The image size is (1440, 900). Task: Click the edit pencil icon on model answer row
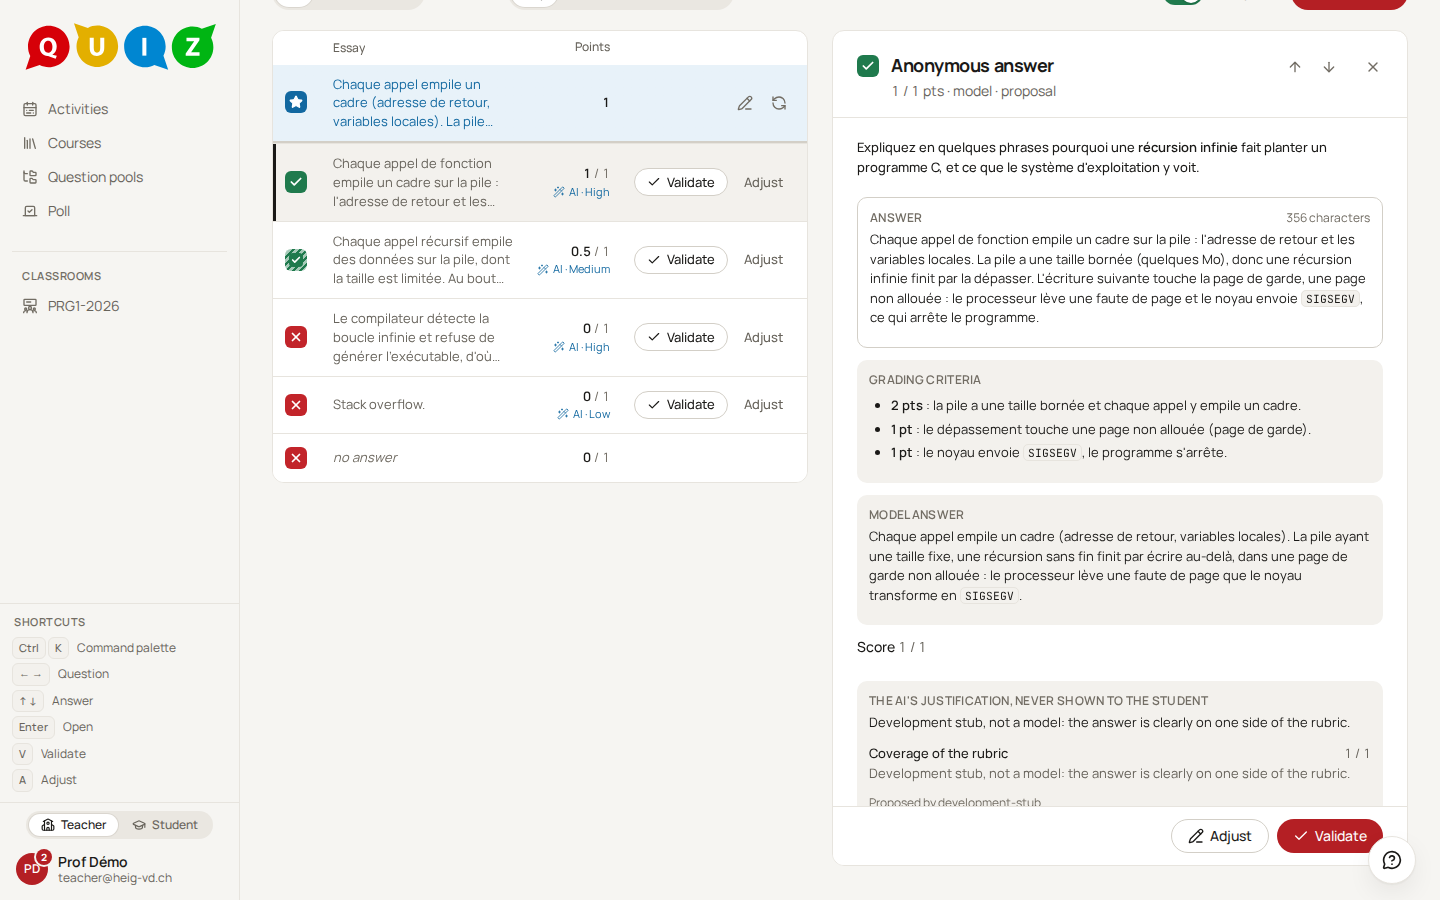pyautogui.click(x=745, y=103)
